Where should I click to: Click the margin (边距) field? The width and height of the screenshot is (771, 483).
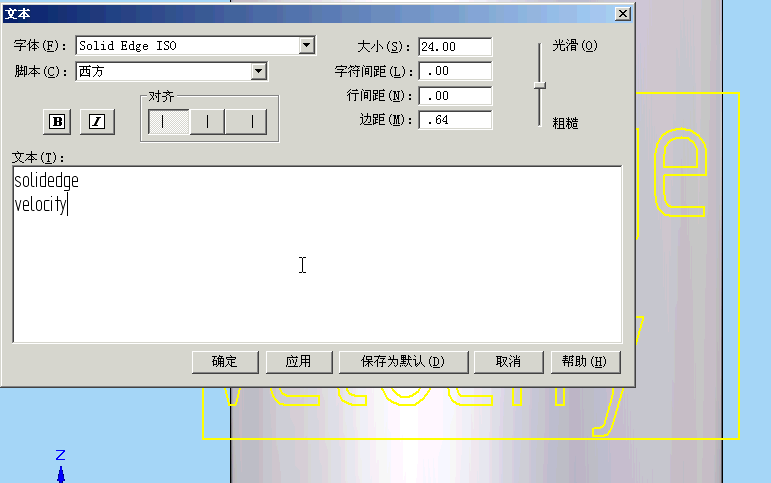point(455,120)
